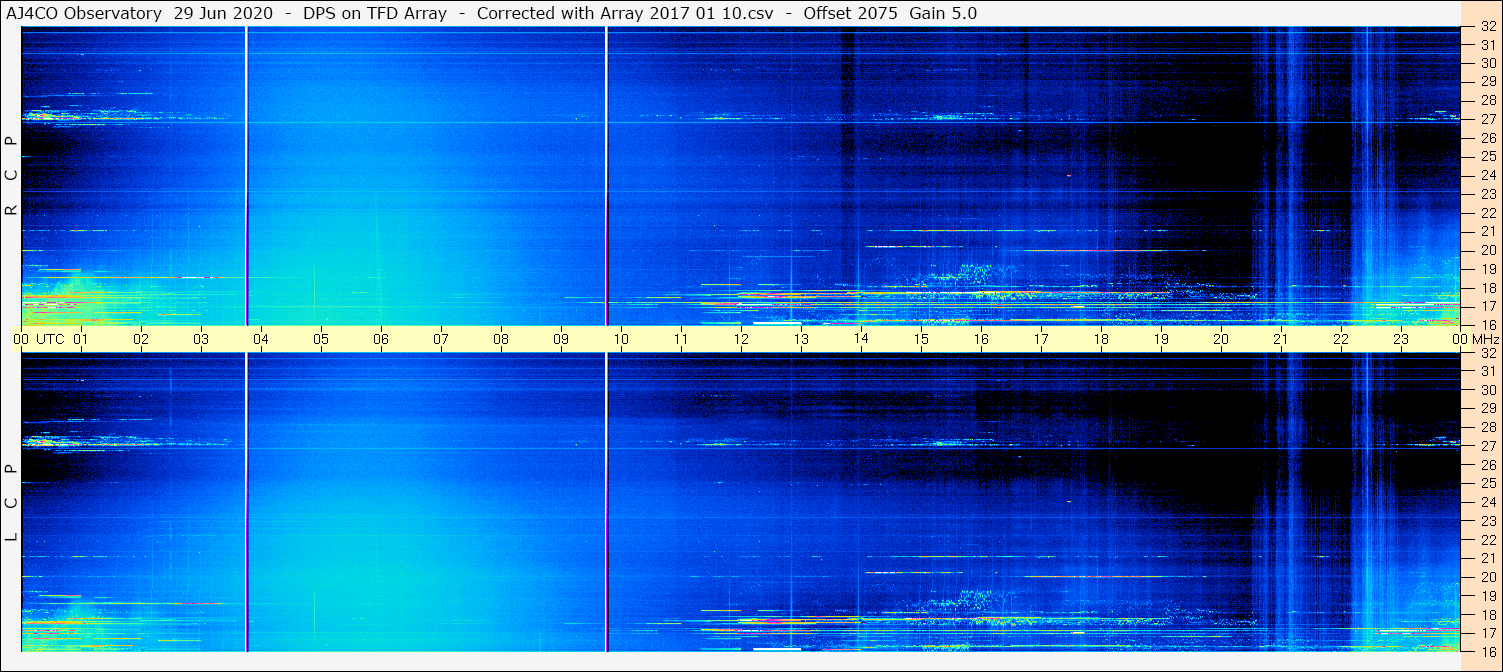Select the 22 hour tick on time axis
1503x672 pixels.
coord(1341,339)
